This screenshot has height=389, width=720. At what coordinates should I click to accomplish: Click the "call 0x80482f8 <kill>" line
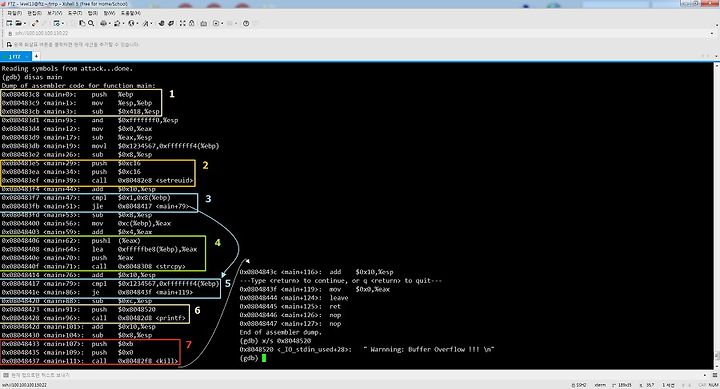90,361
